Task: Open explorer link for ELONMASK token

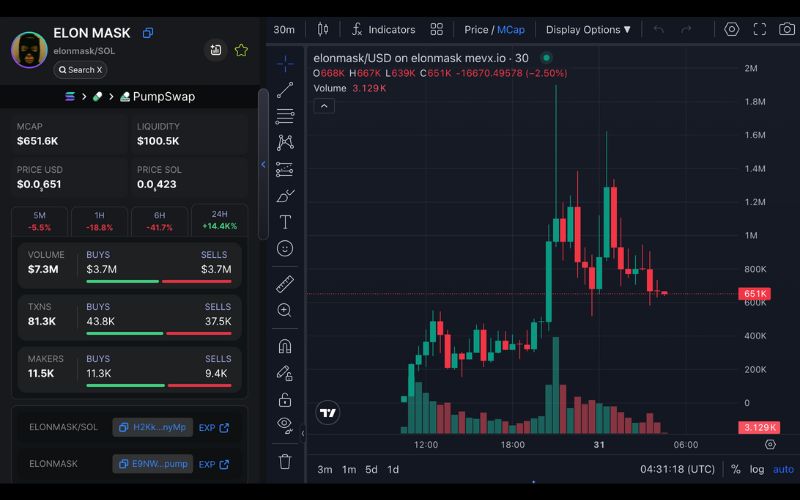Action: tap(214, 464)
